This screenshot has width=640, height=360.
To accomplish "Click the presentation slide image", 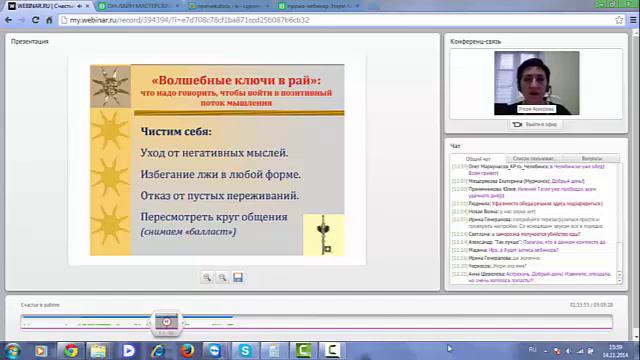I will [x=217, y=160].
